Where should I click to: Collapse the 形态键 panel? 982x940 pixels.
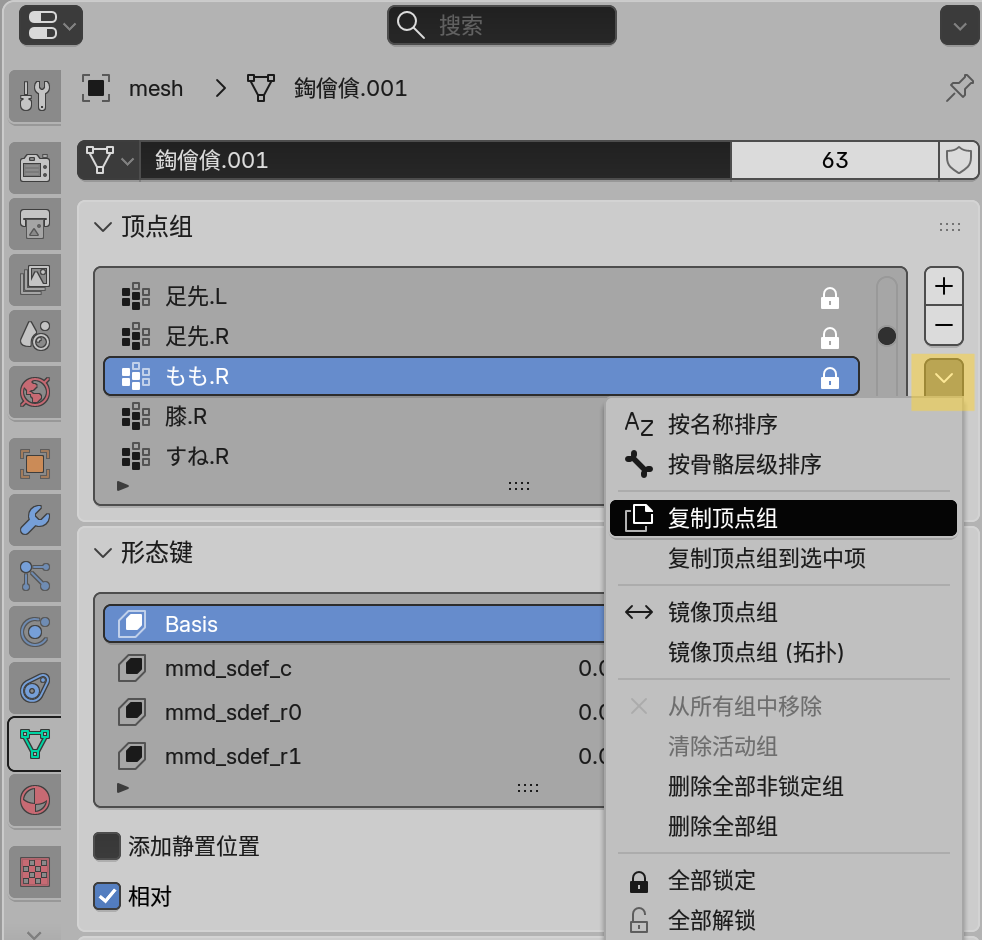point(103,552)
